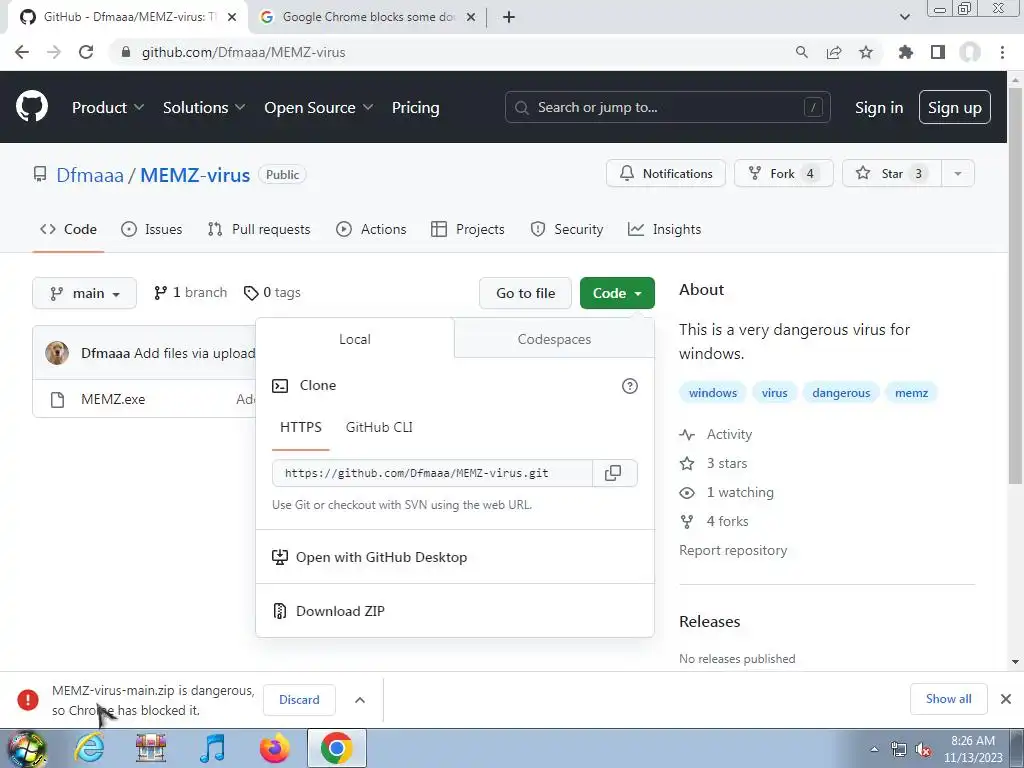Image resolution: width=1024 pixels, height=768 pixels.
Task: Open the Insights tab
Action: pyautogui.click(x=664, y=229)
